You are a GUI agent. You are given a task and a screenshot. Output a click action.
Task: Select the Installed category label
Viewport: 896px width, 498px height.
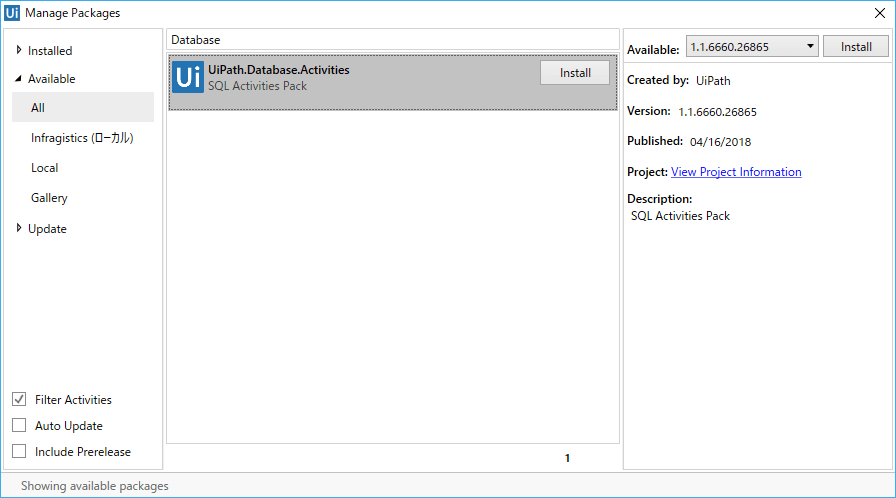50,51
